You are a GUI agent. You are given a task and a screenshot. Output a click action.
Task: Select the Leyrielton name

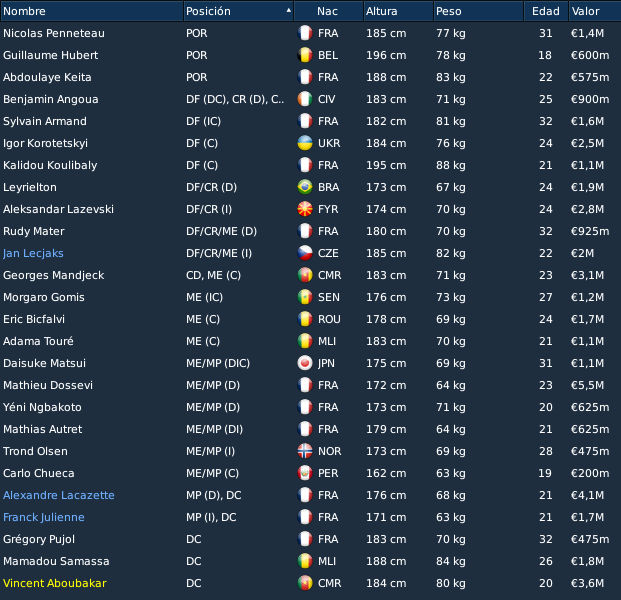point(30,187)
